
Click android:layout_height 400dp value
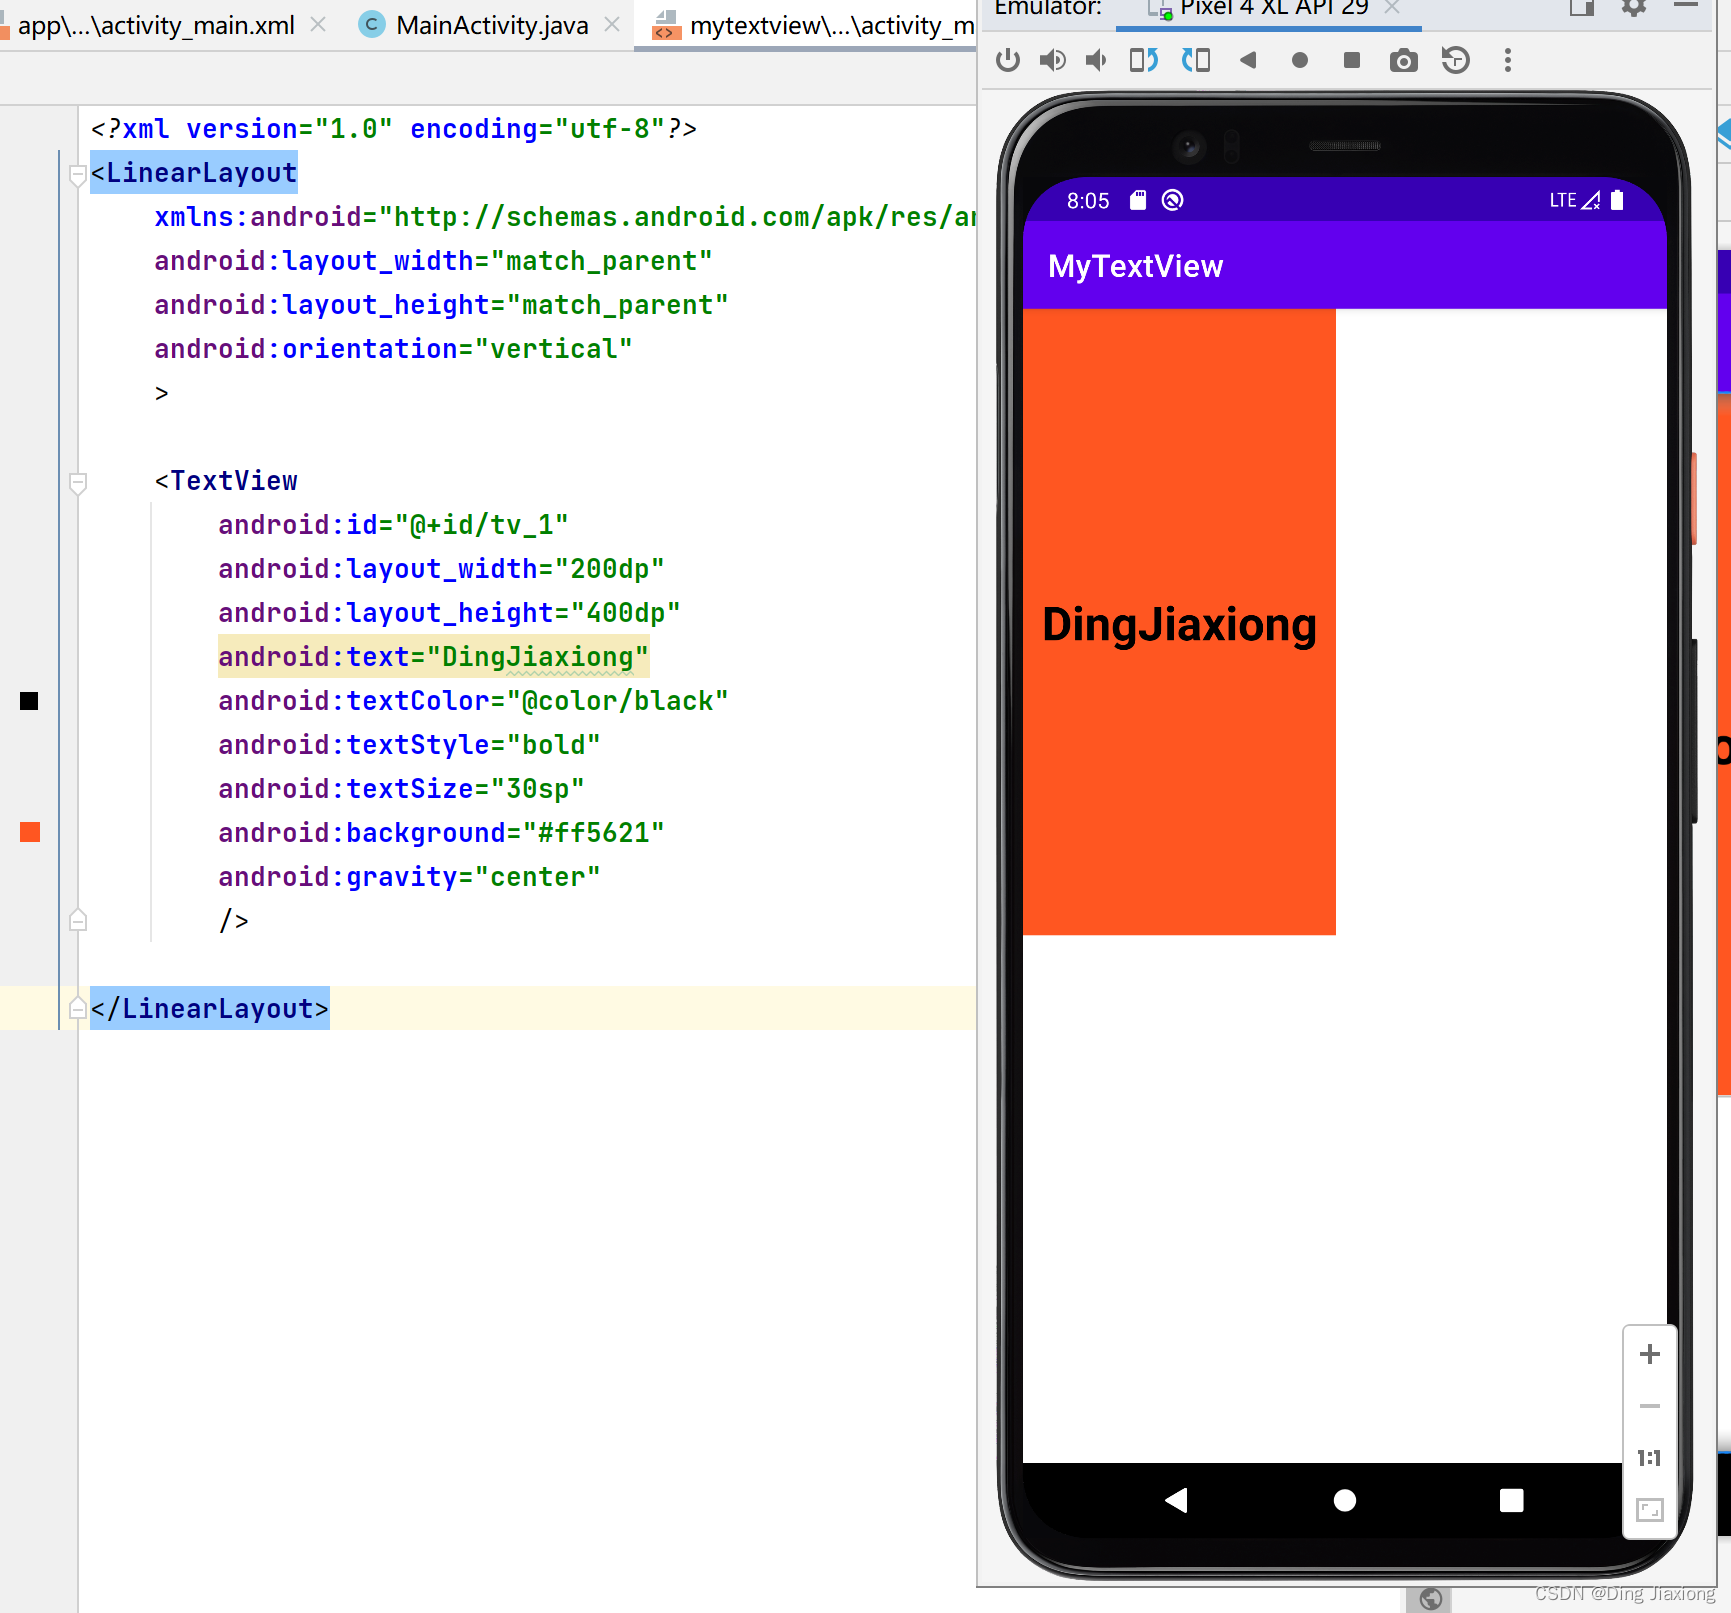[x=626, y=613]
